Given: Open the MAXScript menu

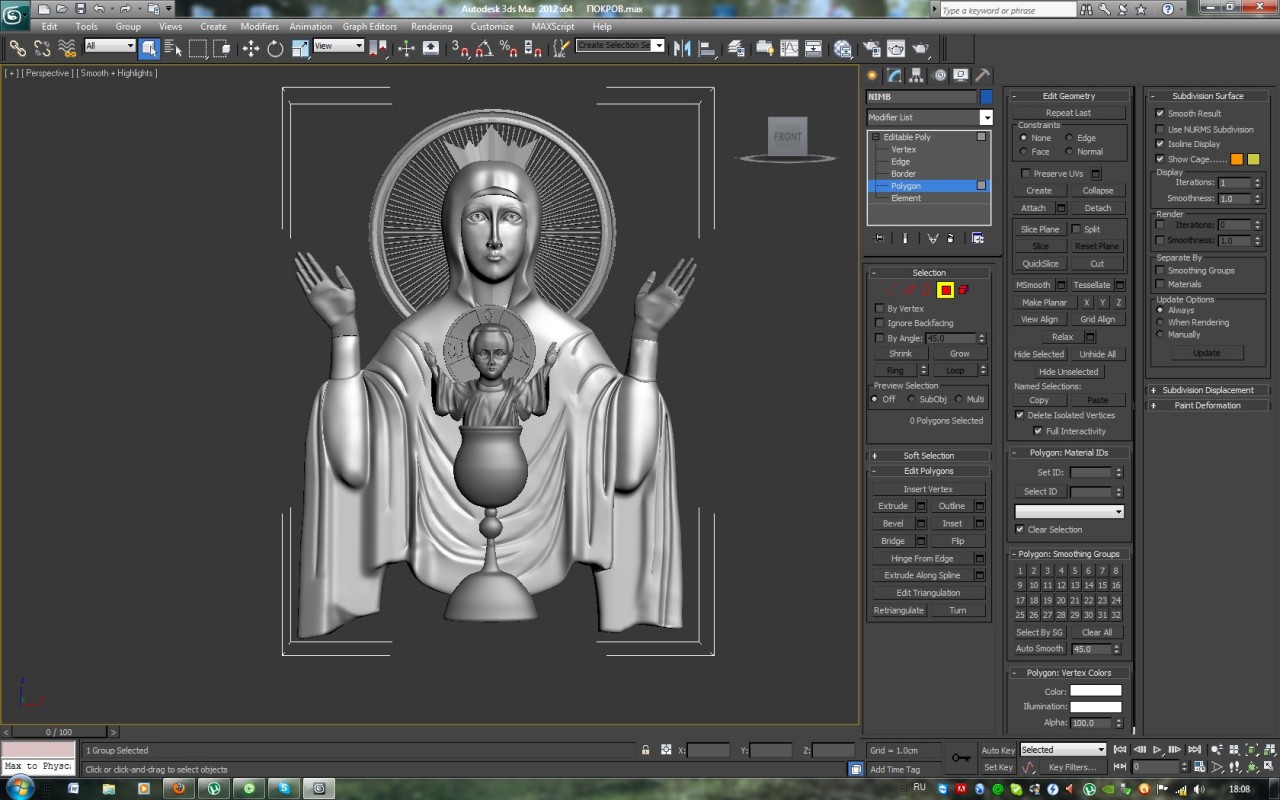Looking at the screenshot, I should point(553,26).
